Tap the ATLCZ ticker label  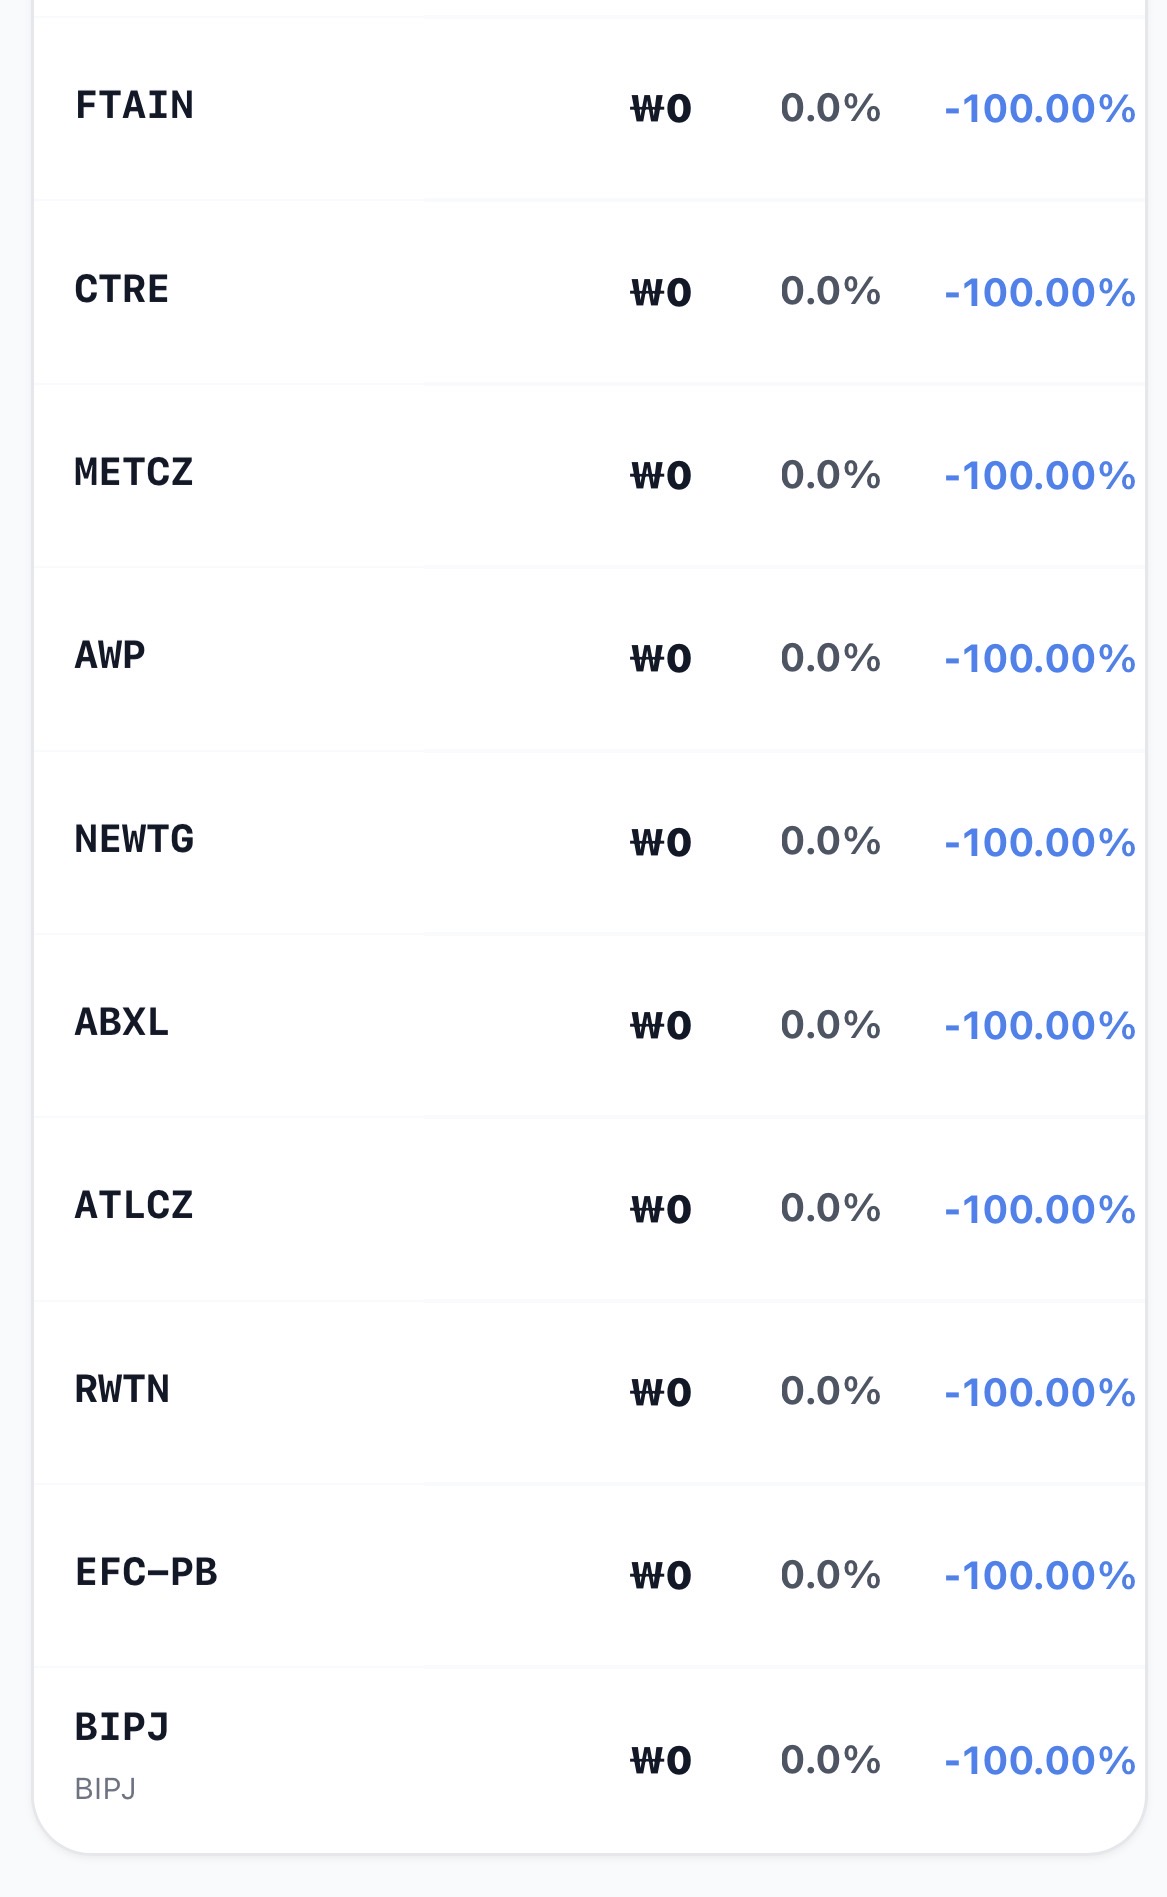(x=134, y=1206)
